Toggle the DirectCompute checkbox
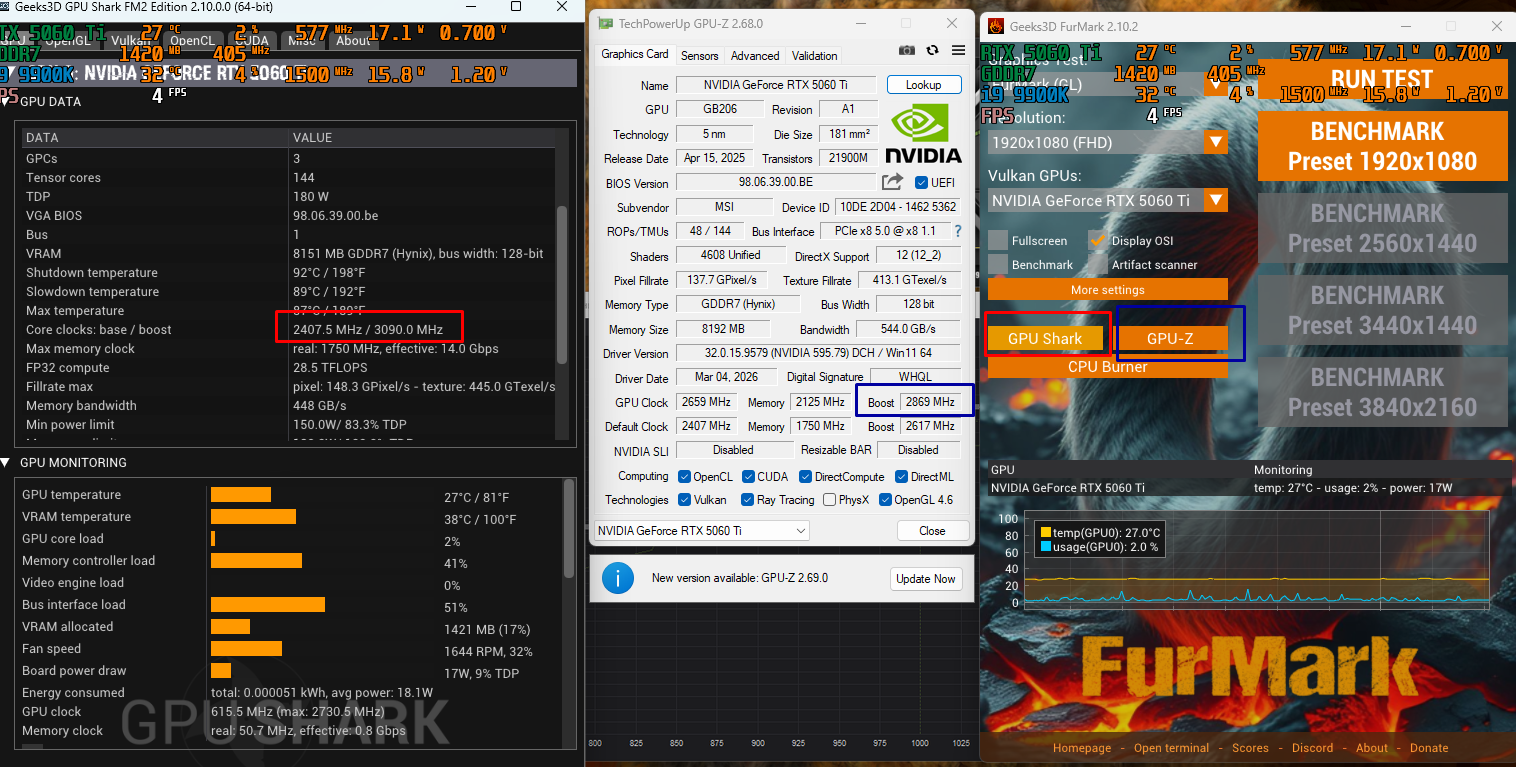The image size is (1516, 767). pyautogui.click(x=806, y=477)
